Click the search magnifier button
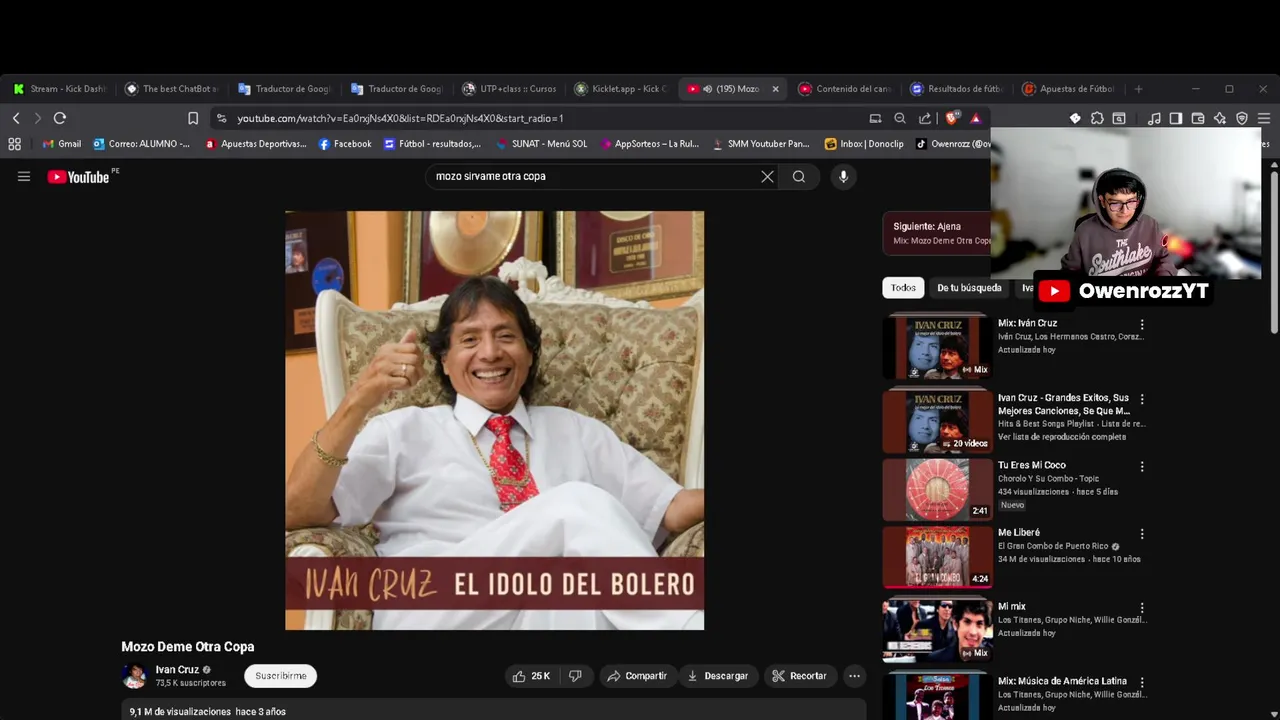Viewport: 1280px width, 720px height. coord(799,177)
